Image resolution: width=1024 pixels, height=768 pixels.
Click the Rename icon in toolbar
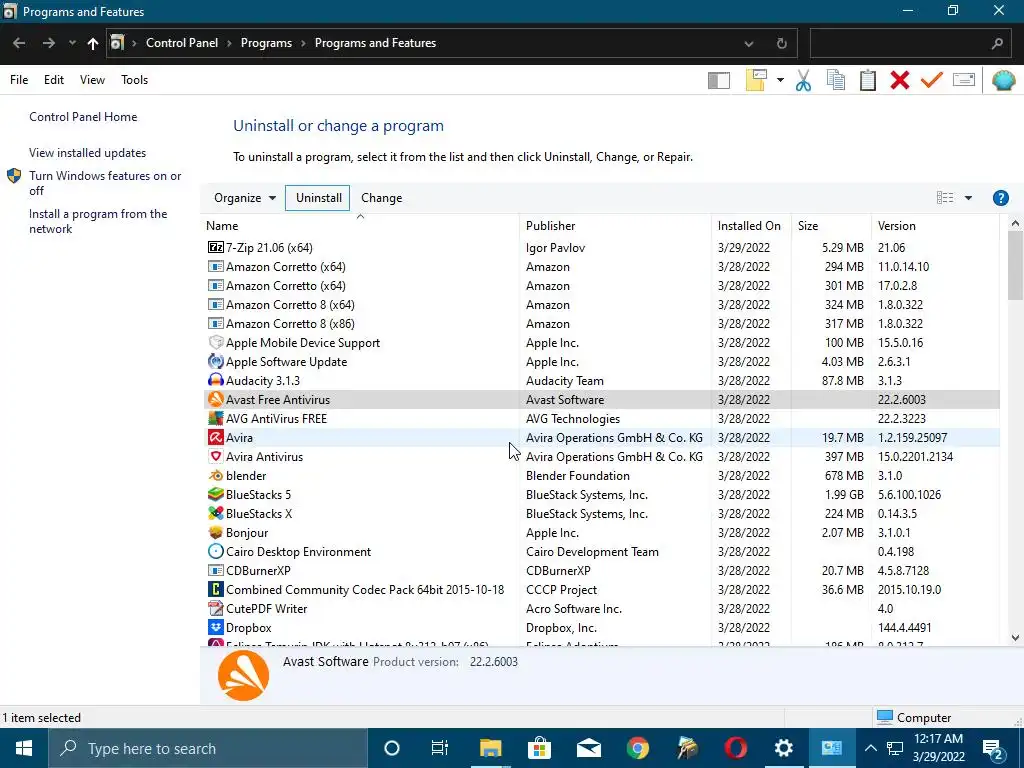coord(964,80)
